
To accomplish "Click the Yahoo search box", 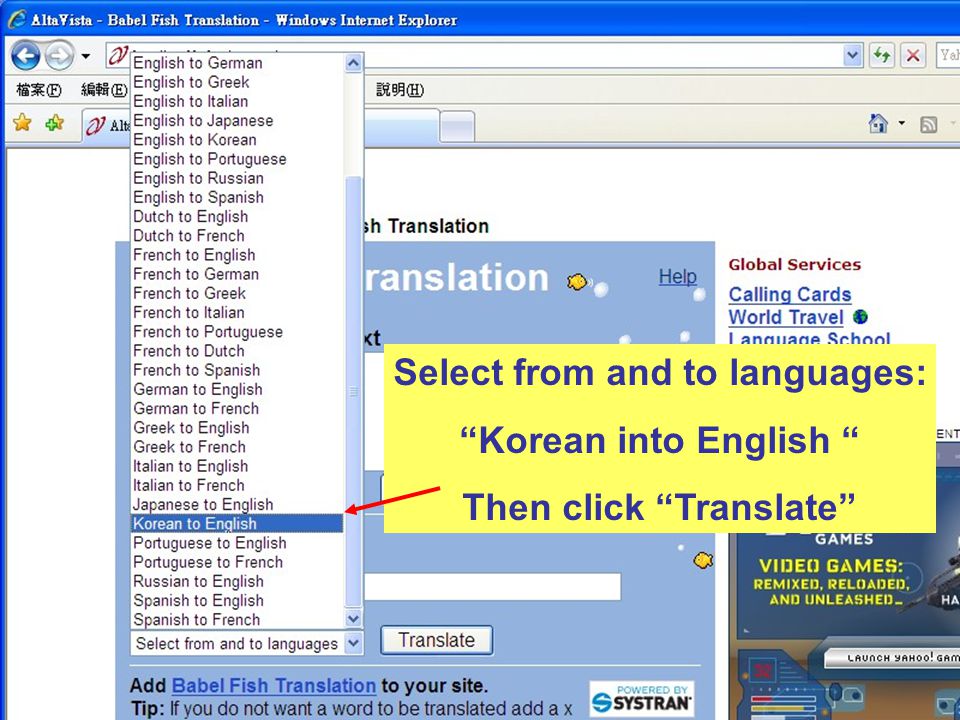I will pyautogui.click(x=948, y=56).
